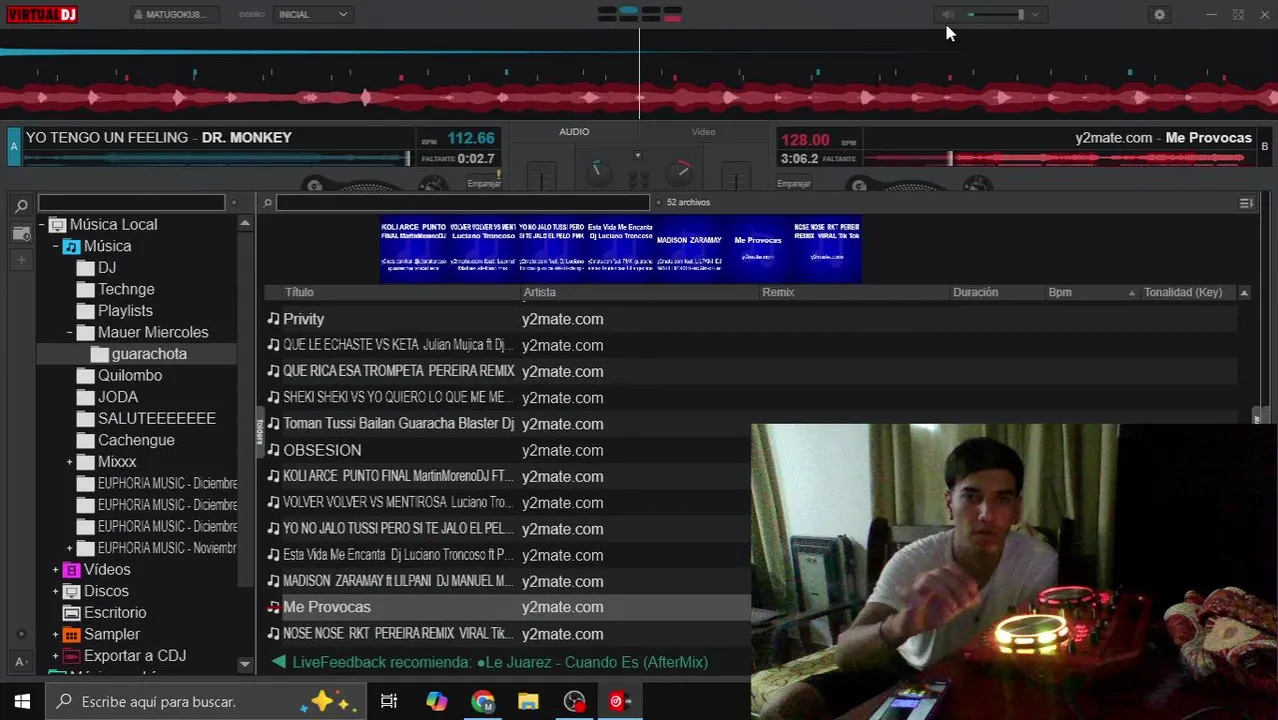Collapse the Mauer Miercoles folder

pos(70,332)
